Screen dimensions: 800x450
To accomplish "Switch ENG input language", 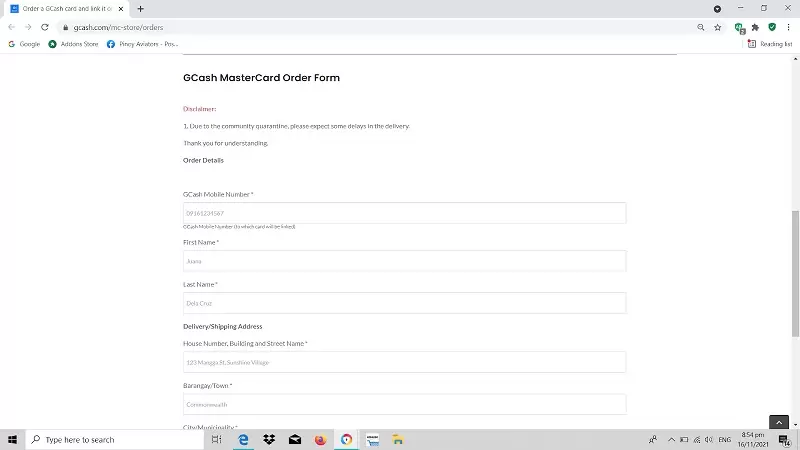I will (x=724, y=440).
